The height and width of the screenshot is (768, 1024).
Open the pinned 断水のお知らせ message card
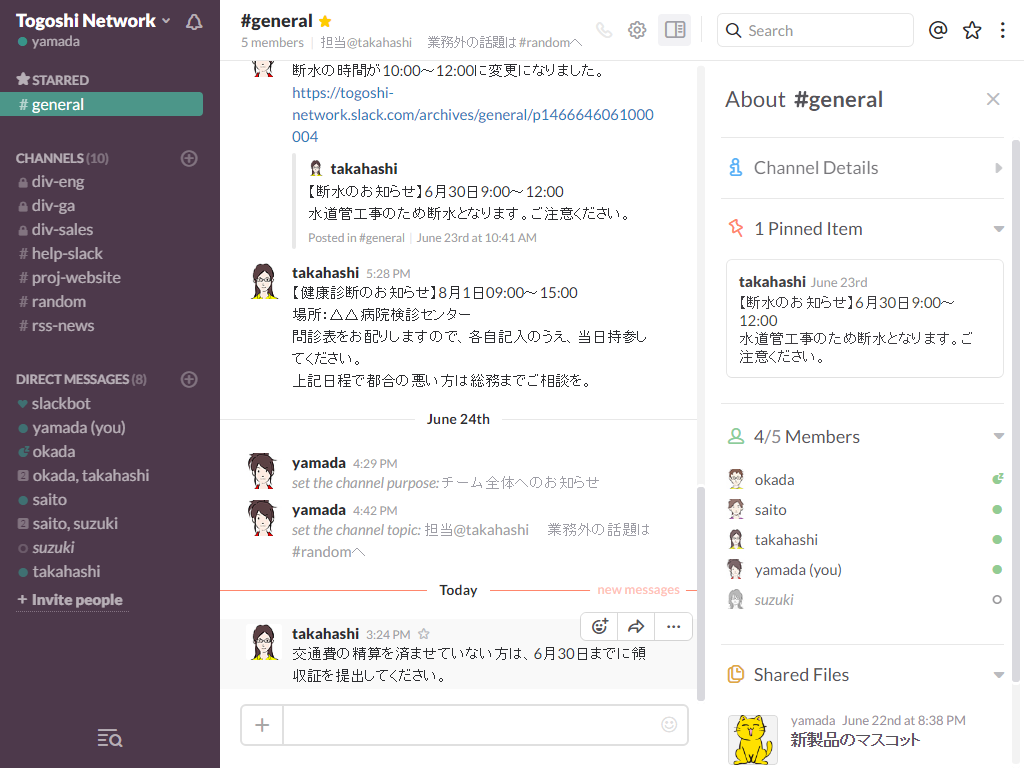coord(865,319)
